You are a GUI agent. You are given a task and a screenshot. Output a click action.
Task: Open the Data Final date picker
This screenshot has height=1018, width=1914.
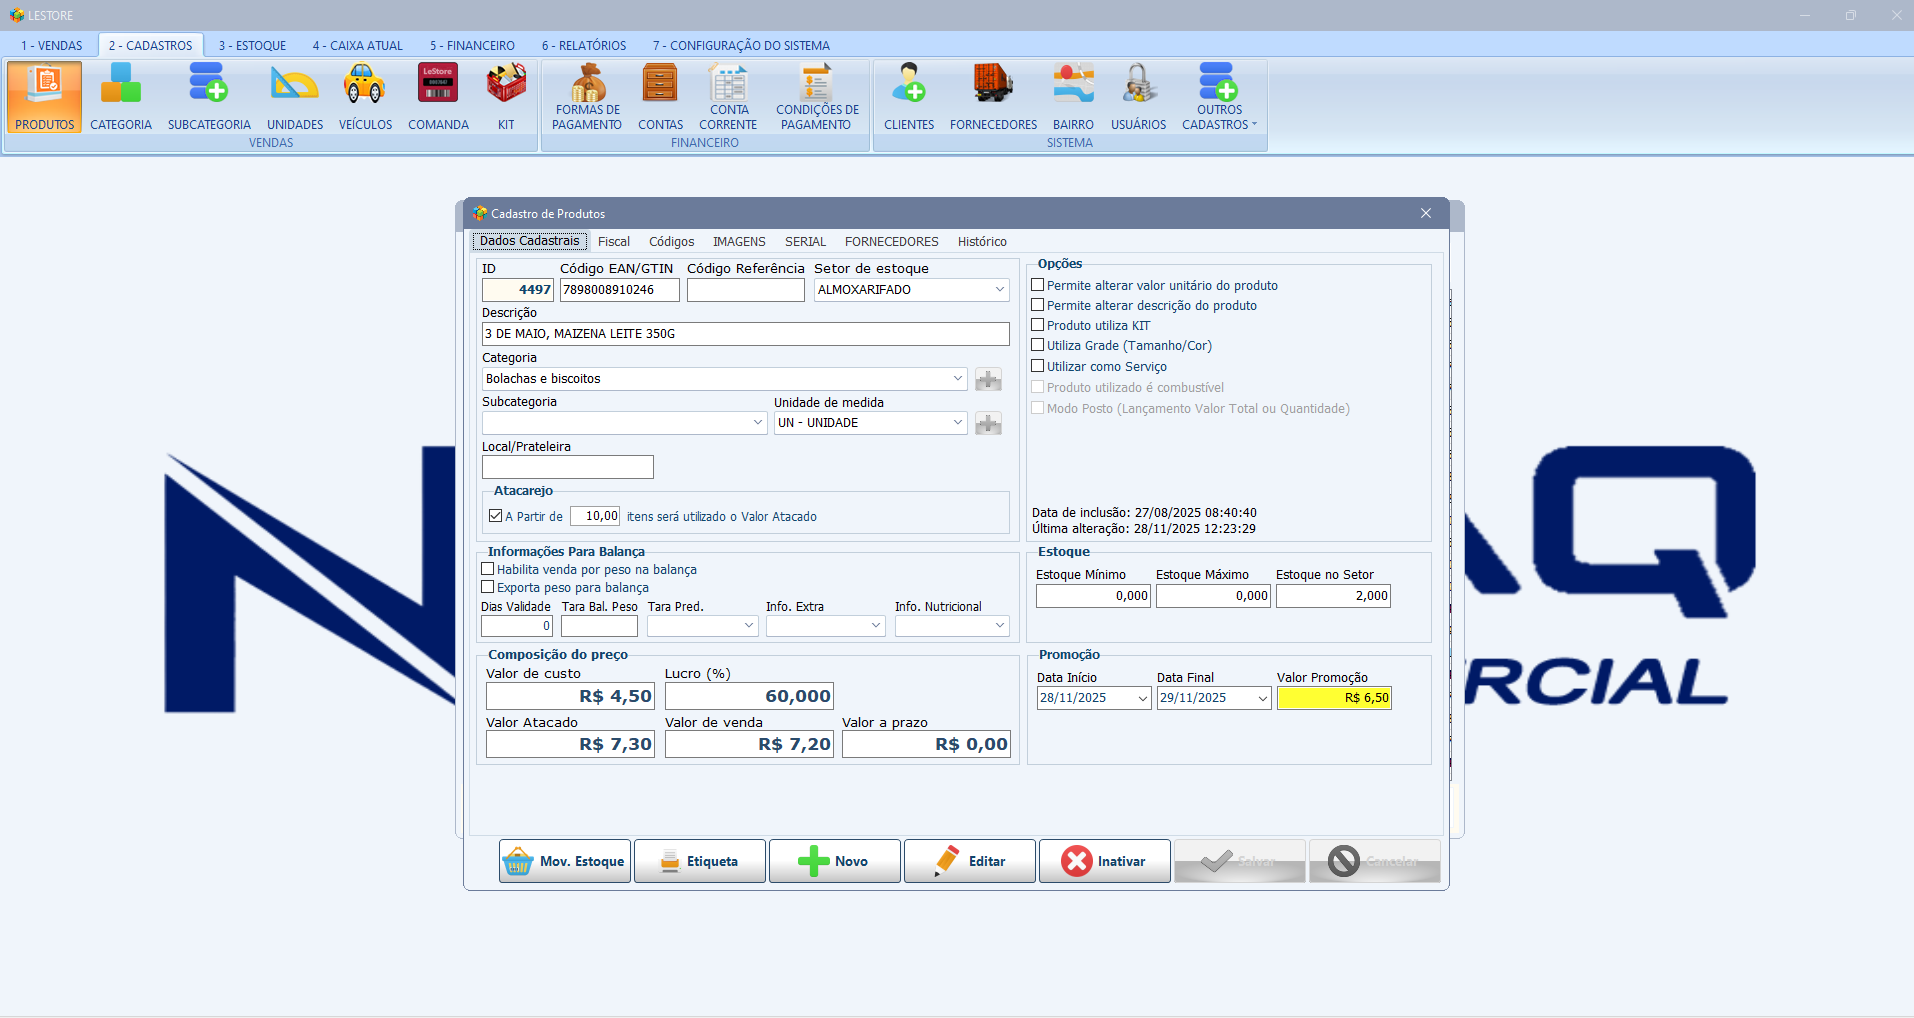1263,698
